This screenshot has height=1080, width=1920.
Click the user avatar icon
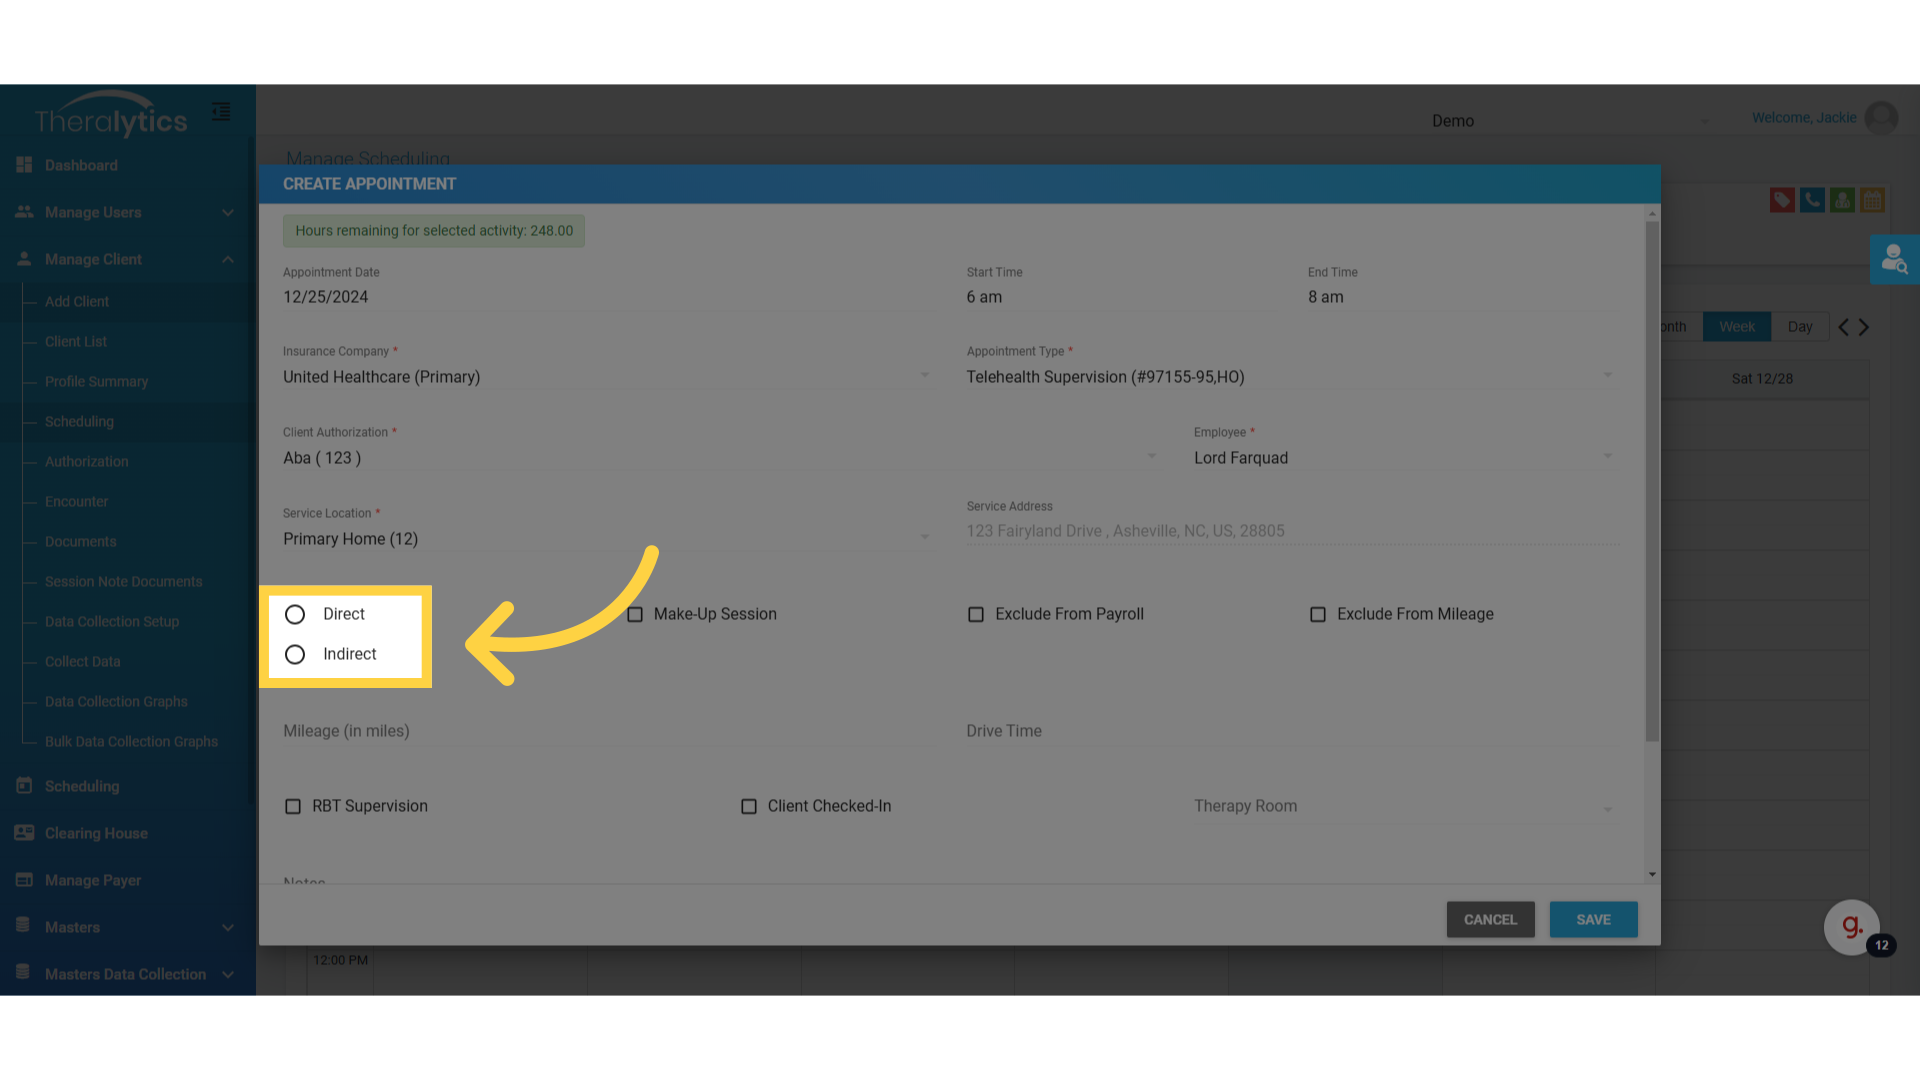1881,118
